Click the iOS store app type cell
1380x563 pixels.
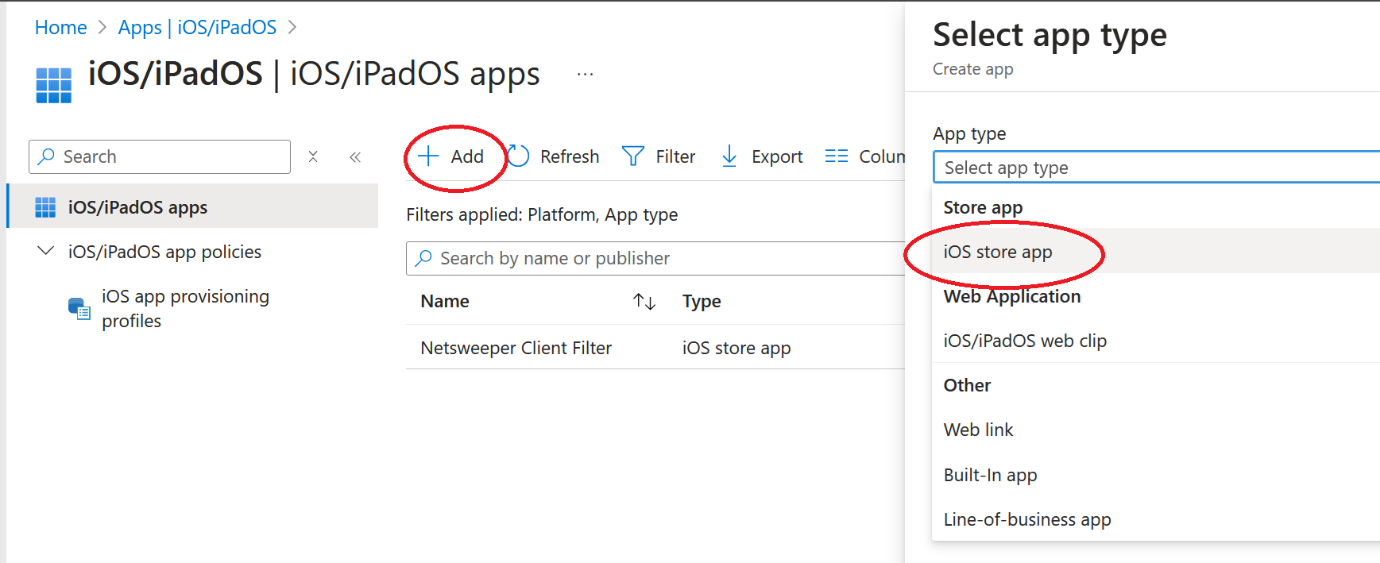(x=737, y=348)
